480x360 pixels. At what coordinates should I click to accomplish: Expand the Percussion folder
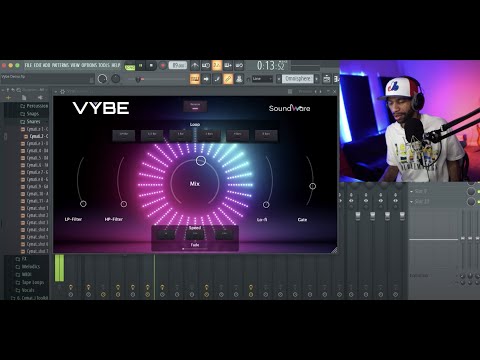coord(34,106)
